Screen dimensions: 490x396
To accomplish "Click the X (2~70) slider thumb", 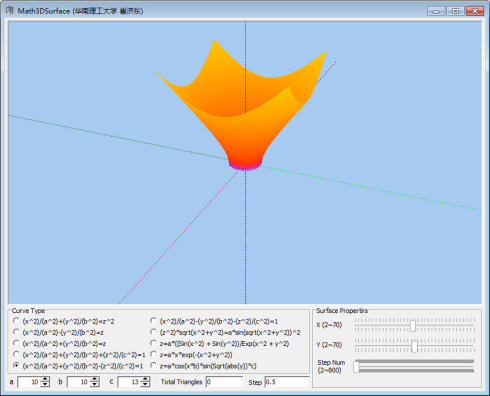I will pos(413,325).
